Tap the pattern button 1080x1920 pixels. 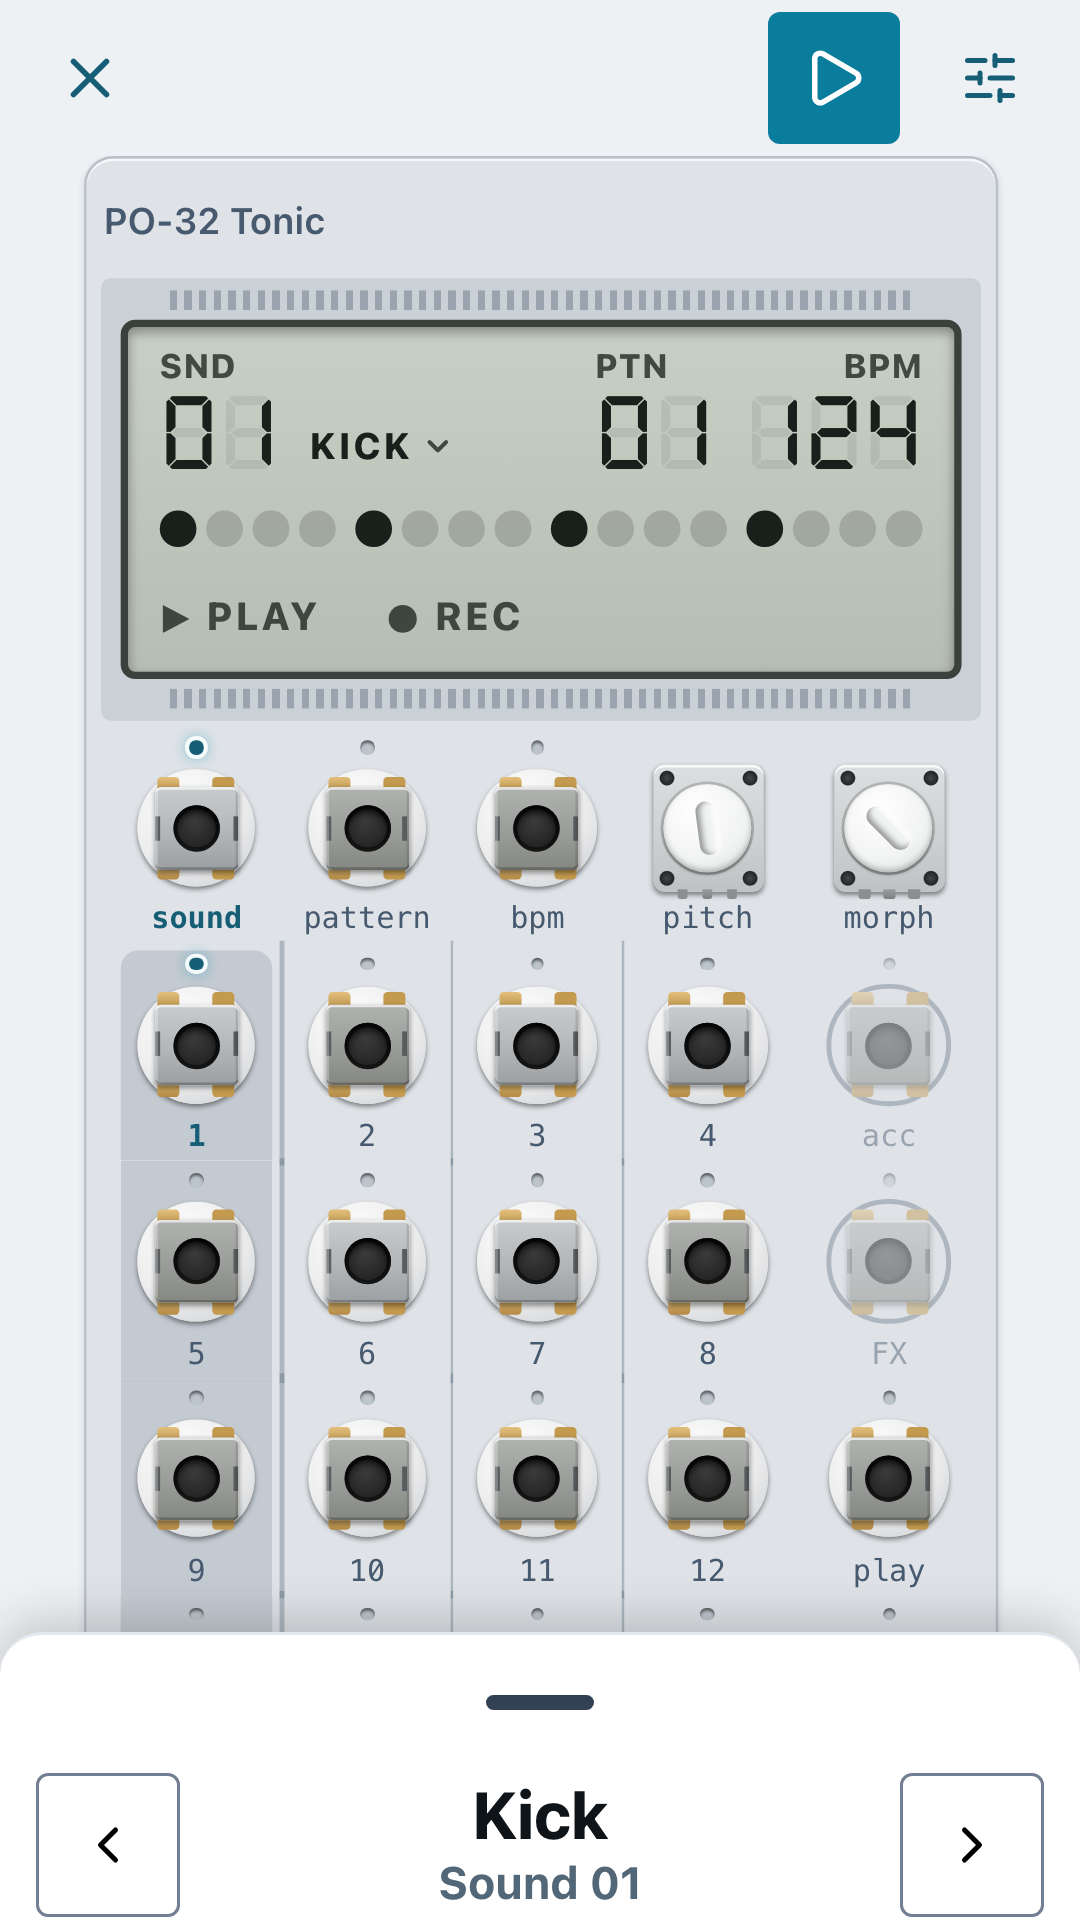pos(367,828)
